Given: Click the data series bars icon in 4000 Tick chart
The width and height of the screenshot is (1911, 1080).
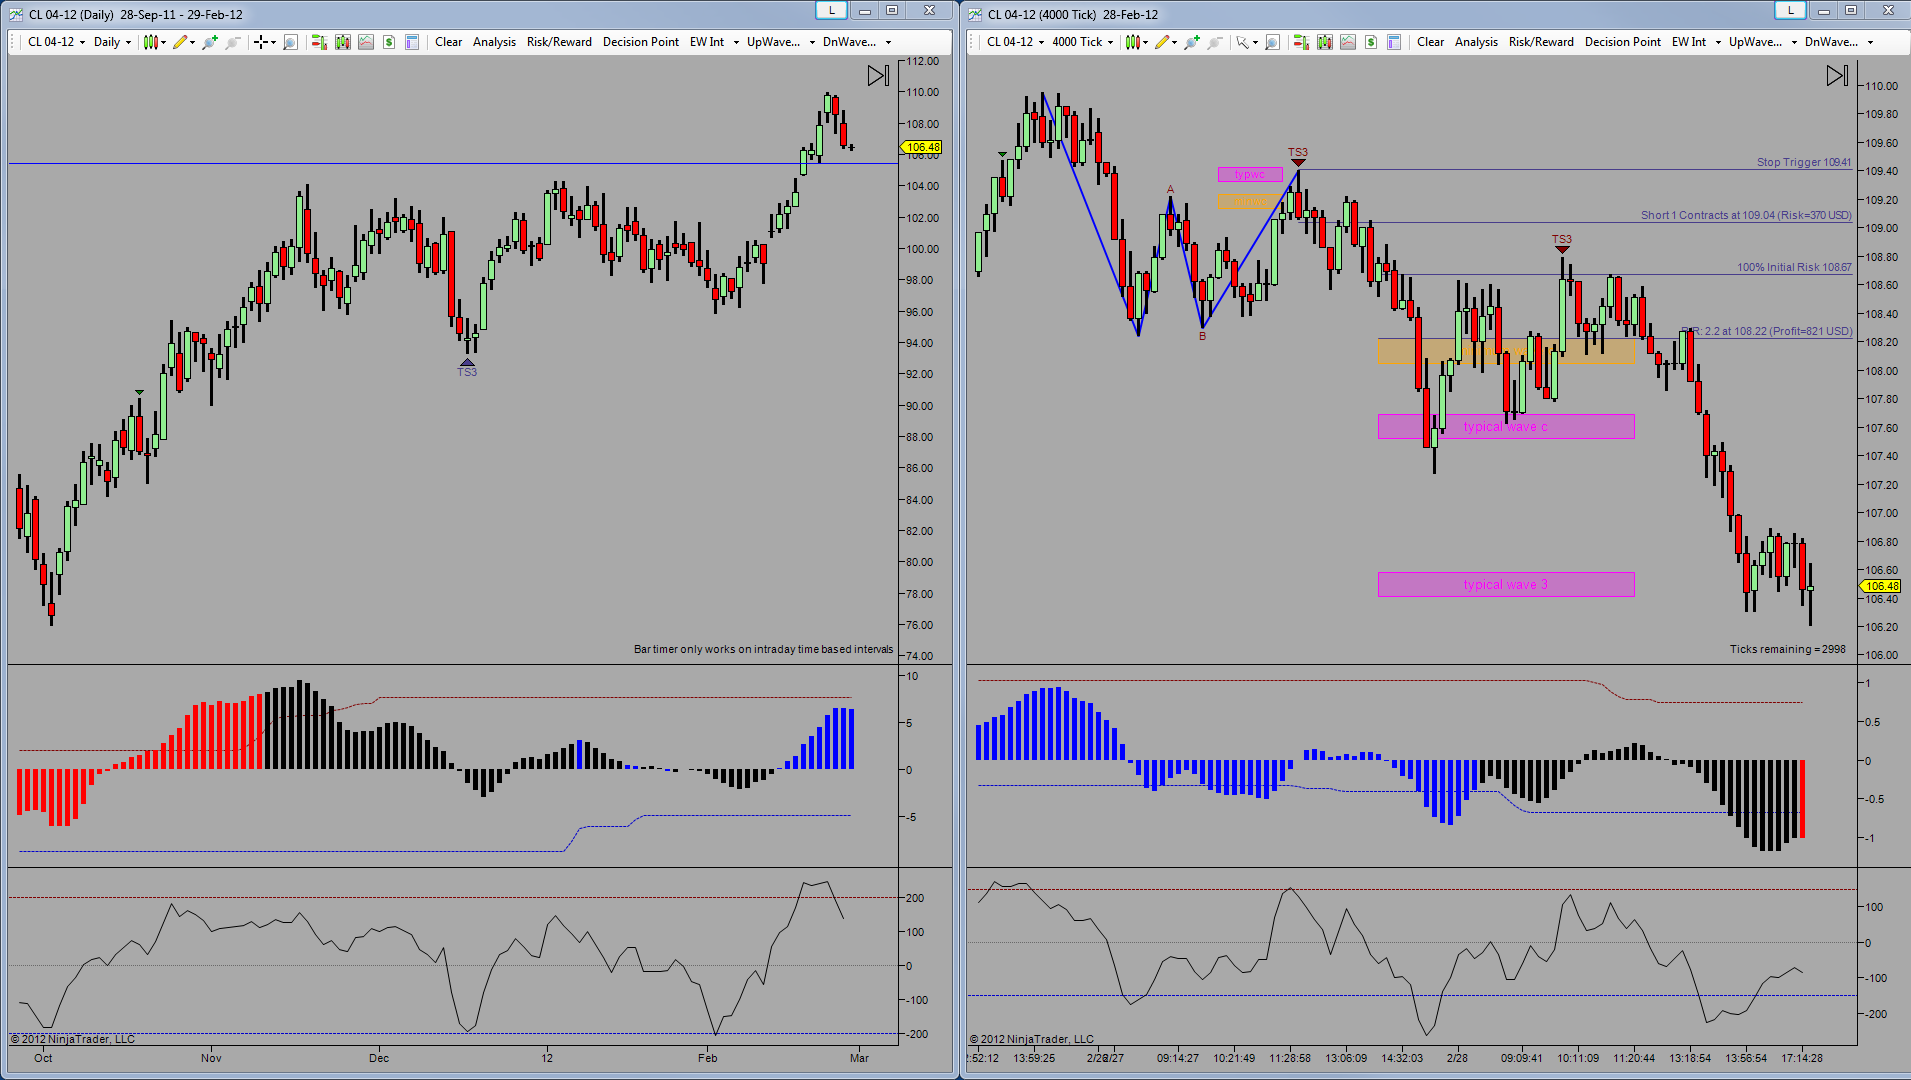Looking at the screenshot, I should (1325, 42).
